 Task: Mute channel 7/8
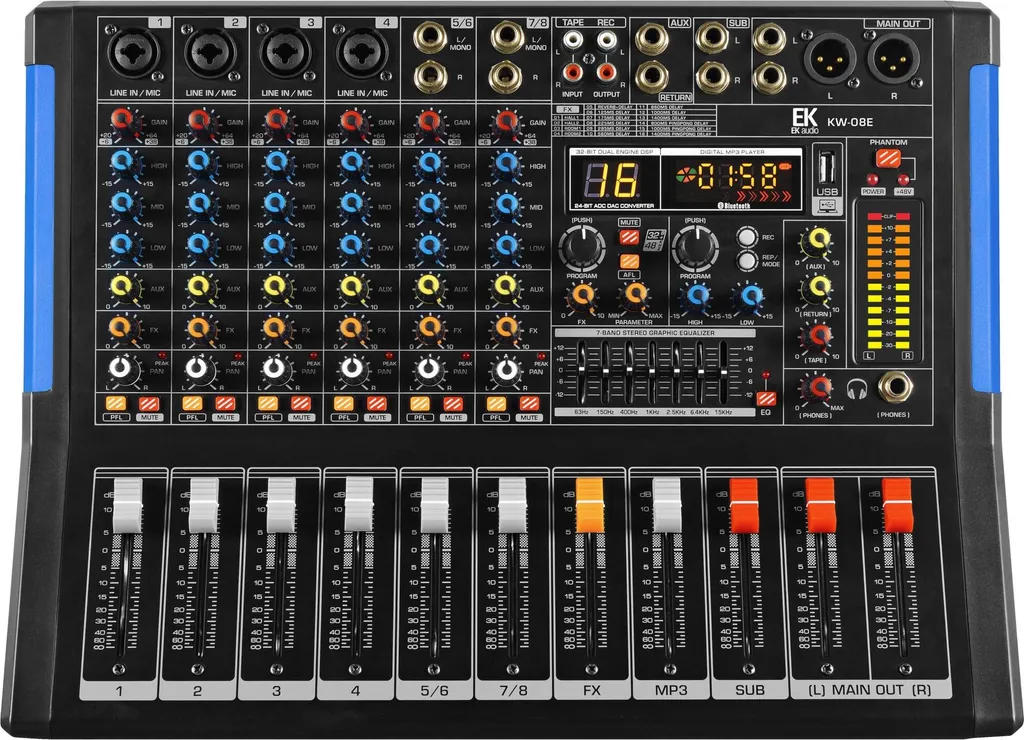click(529, 403)
